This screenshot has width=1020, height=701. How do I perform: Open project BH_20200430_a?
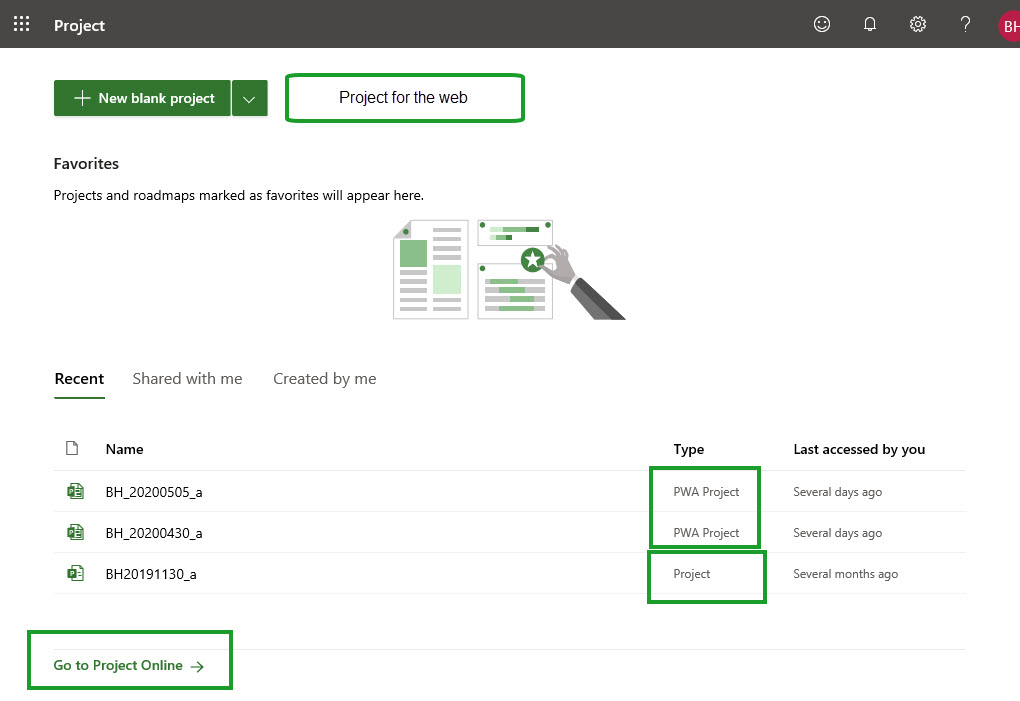[x=154, y=533]
